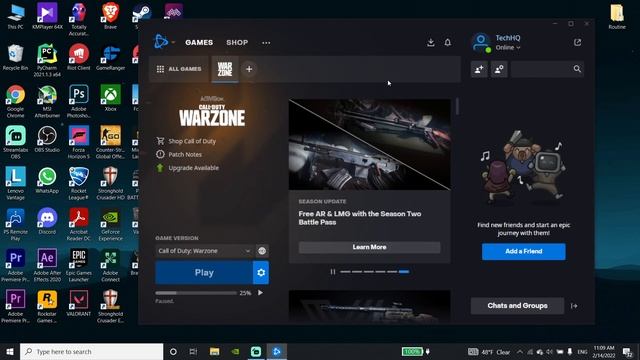This screenshot has height=360, width=640.
Task: Open the Windows notification center
Action: [627, 351]
